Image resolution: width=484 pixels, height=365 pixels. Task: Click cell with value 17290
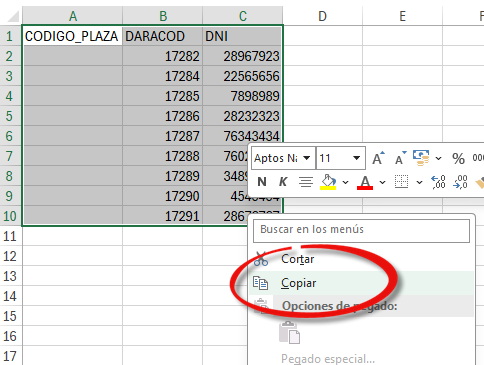click(163, 196)
